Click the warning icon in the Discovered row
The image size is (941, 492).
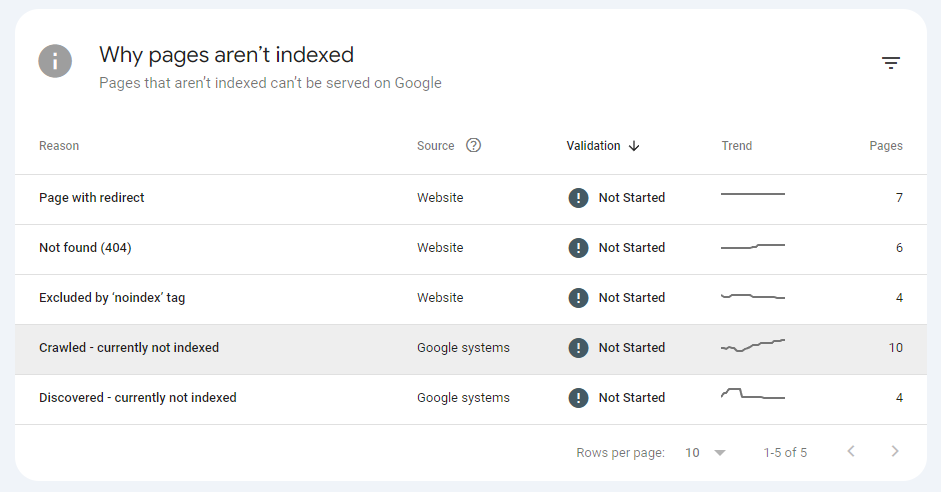coord(579,397)
